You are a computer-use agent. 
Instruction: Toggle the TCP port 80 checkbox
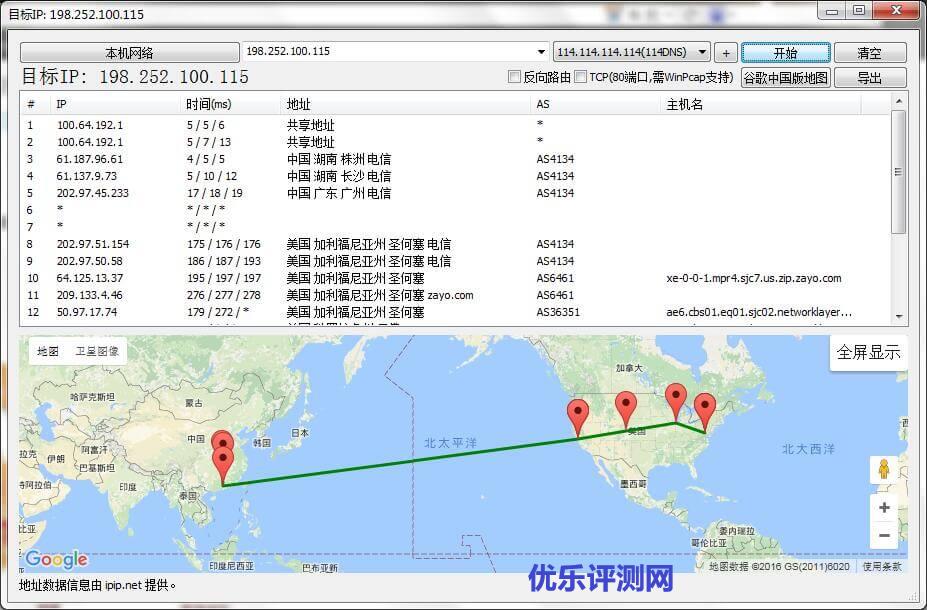click(581, 77)
